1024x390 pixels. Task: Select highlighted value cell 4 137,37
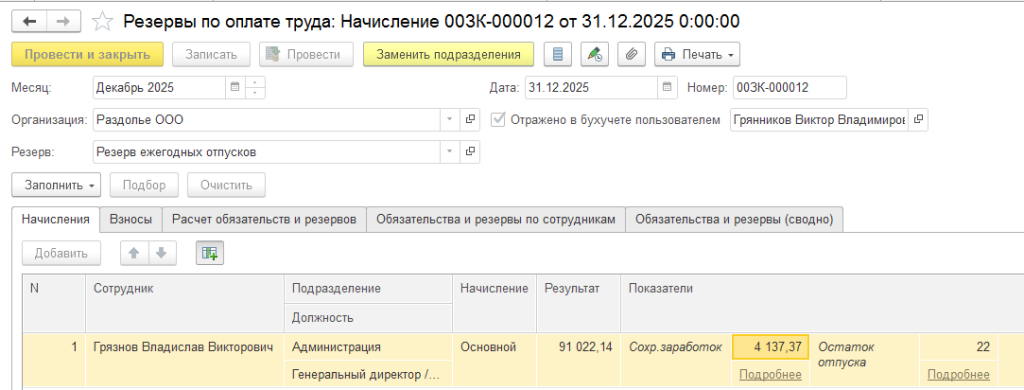click(x=771, y=348)
